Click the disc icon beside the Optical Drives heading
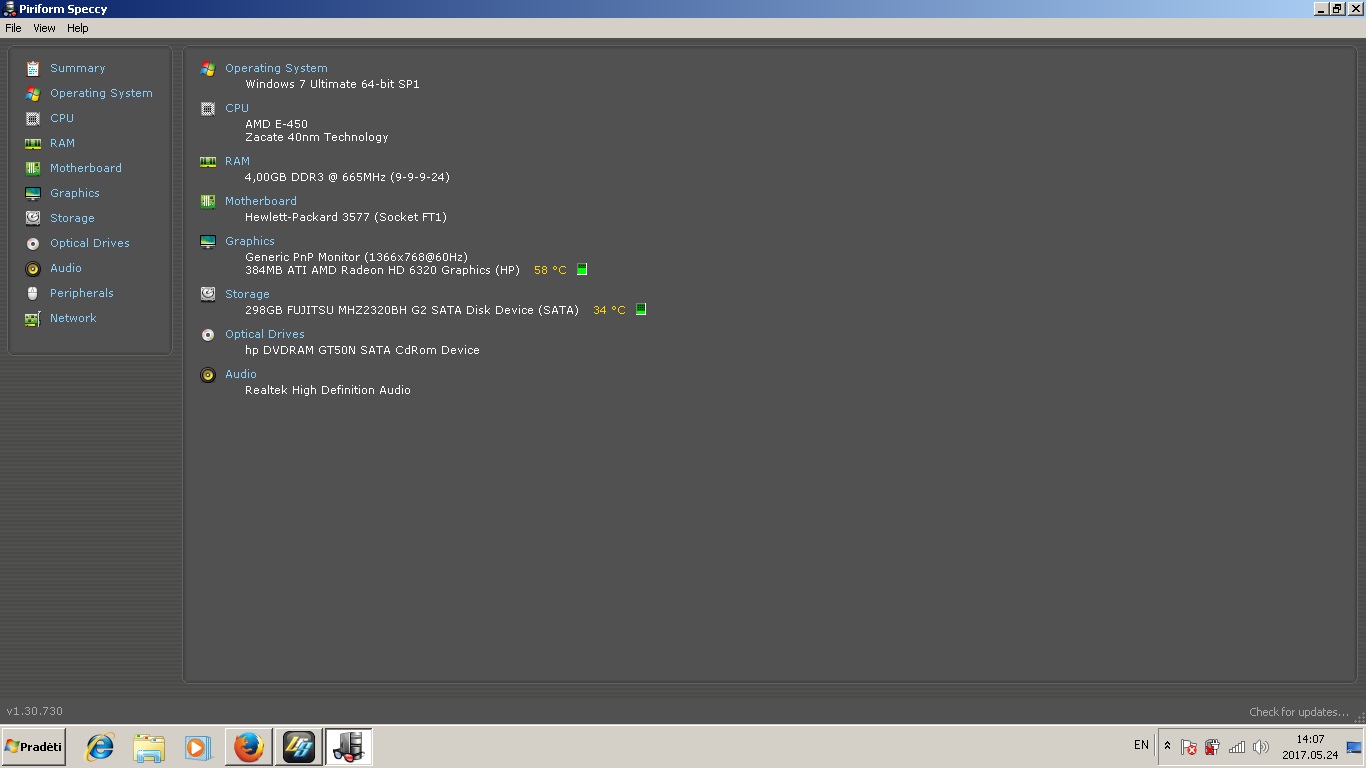Viewport: 1366px width, 768px height. 208,334
